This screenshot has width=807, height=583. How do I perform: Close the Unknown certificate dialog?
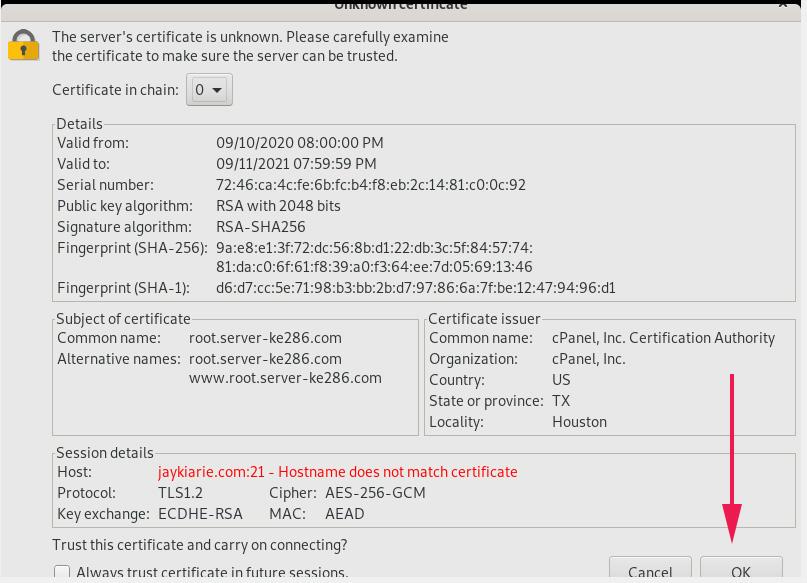783,4
